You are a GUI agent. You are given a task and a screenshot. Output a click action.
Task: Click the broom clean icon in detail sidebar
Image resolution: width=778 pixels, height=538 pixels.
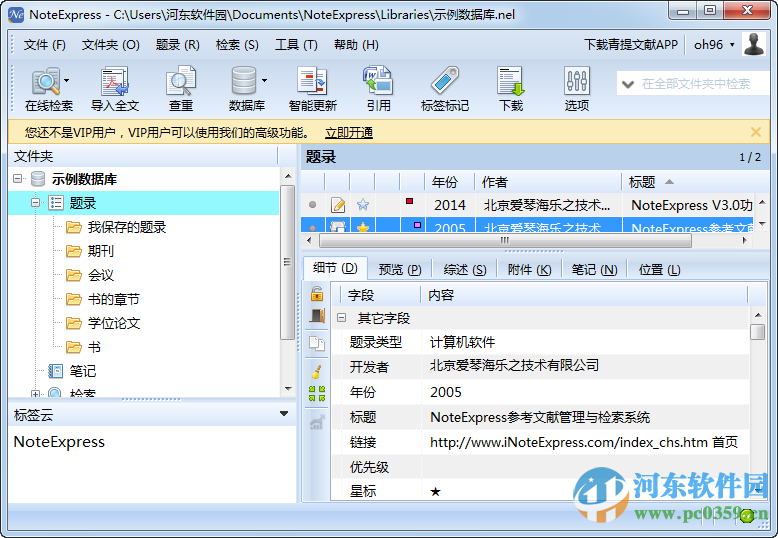coord(317,371)
